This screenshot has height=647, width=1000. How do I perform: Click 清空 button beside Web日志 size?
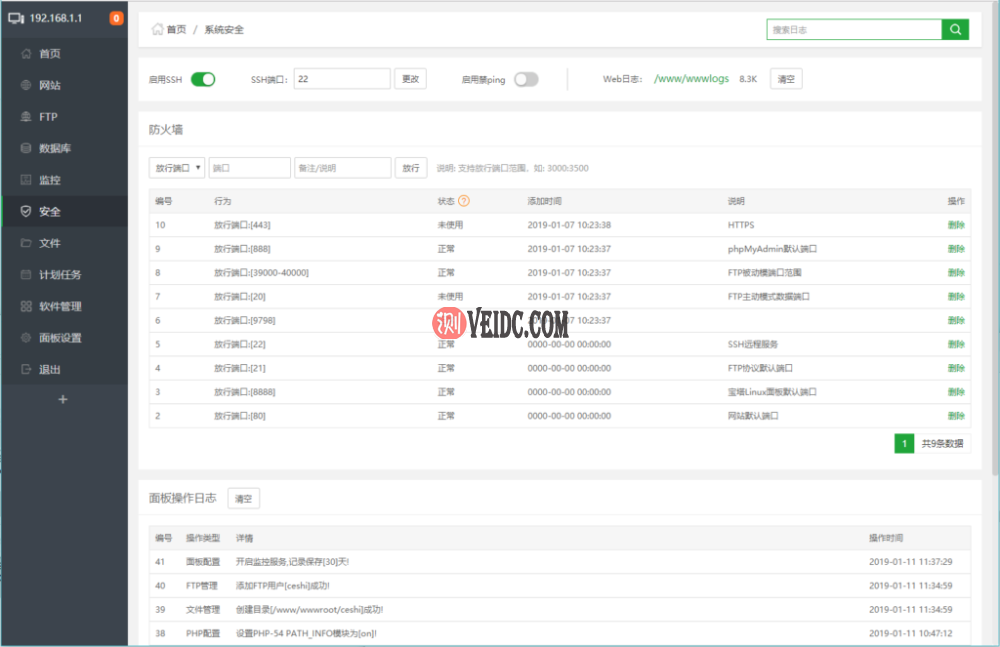pyautogui.click(x=786, y=79)
